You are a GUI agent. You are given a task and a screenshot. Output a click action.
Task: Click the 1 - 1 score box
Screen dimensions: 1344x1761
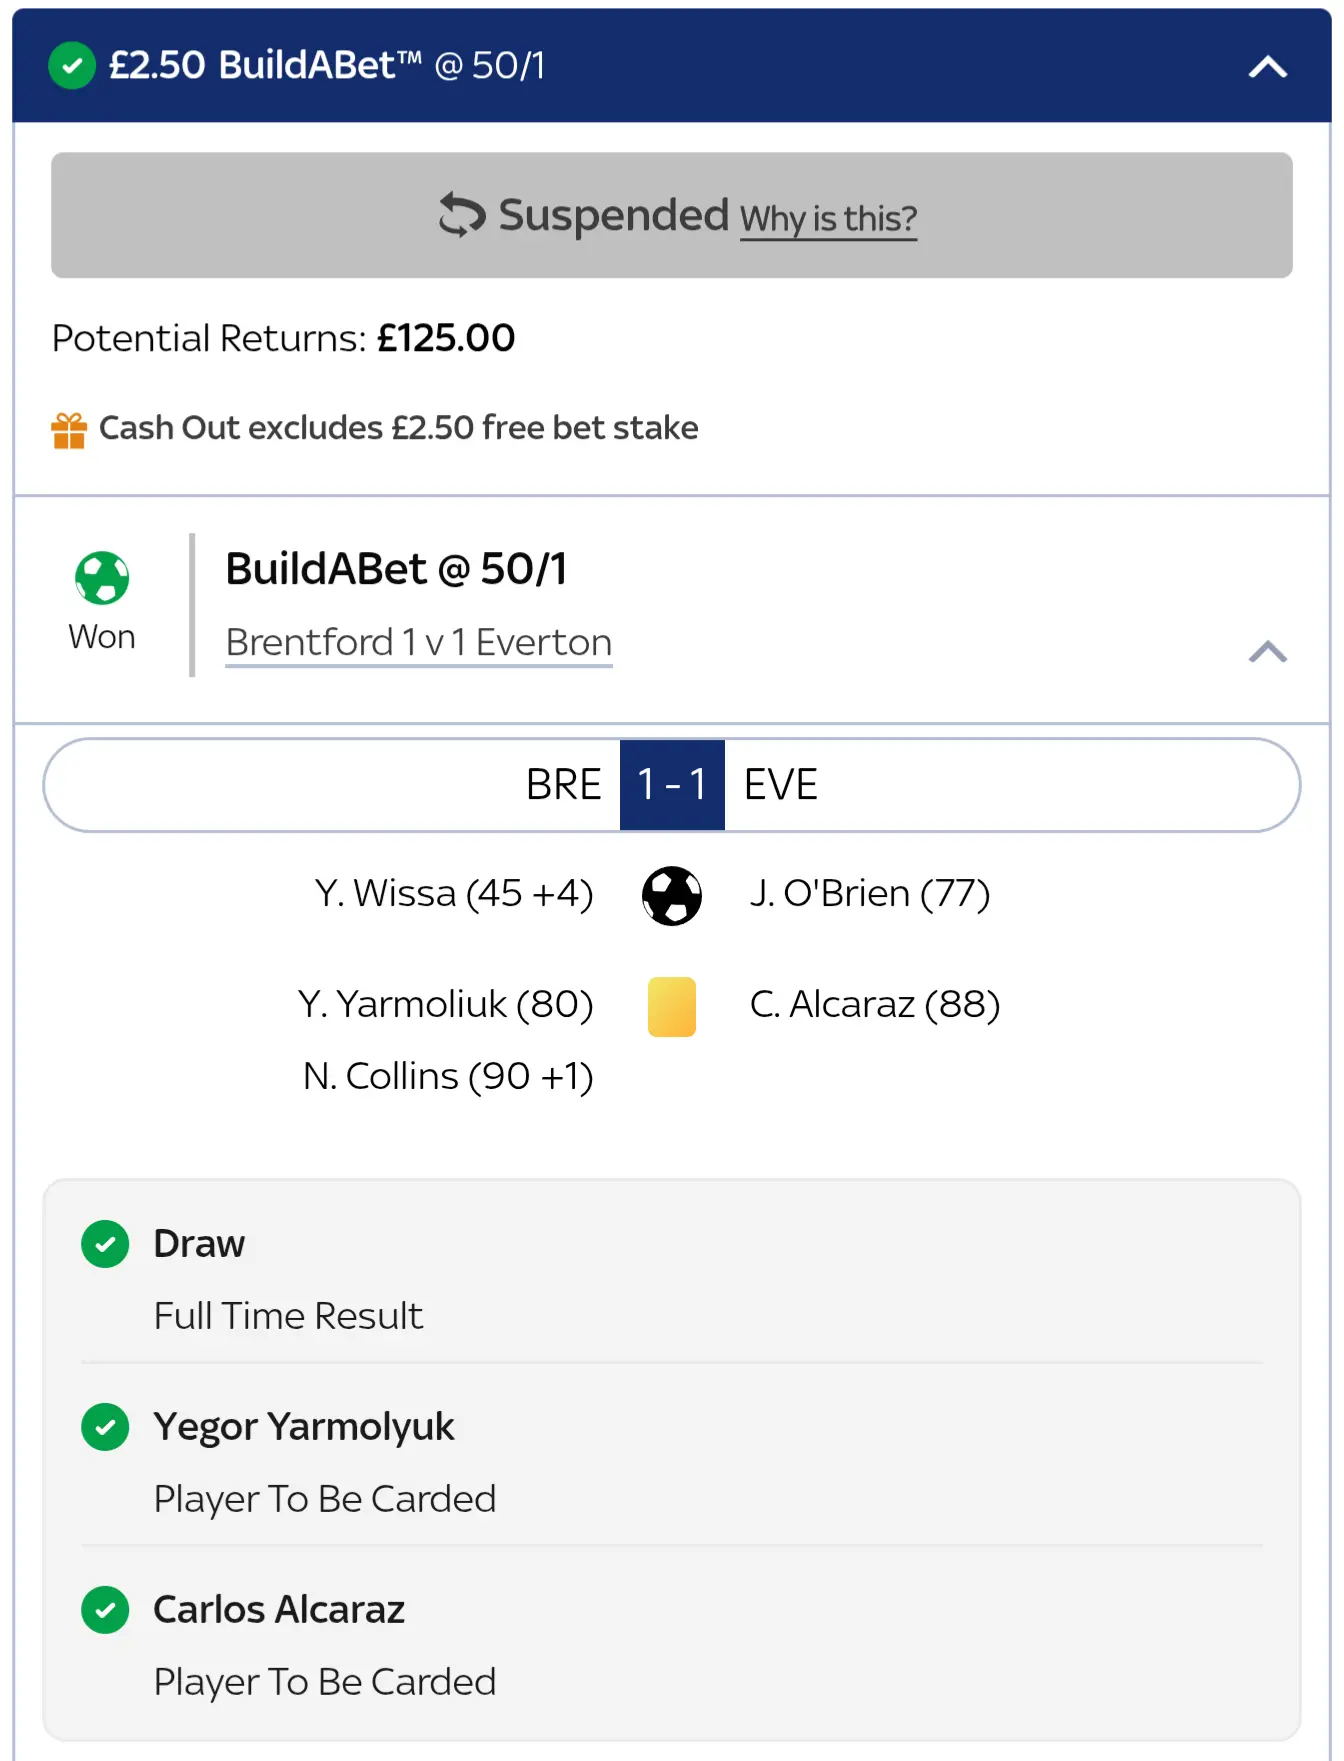[x=672, y=785]
